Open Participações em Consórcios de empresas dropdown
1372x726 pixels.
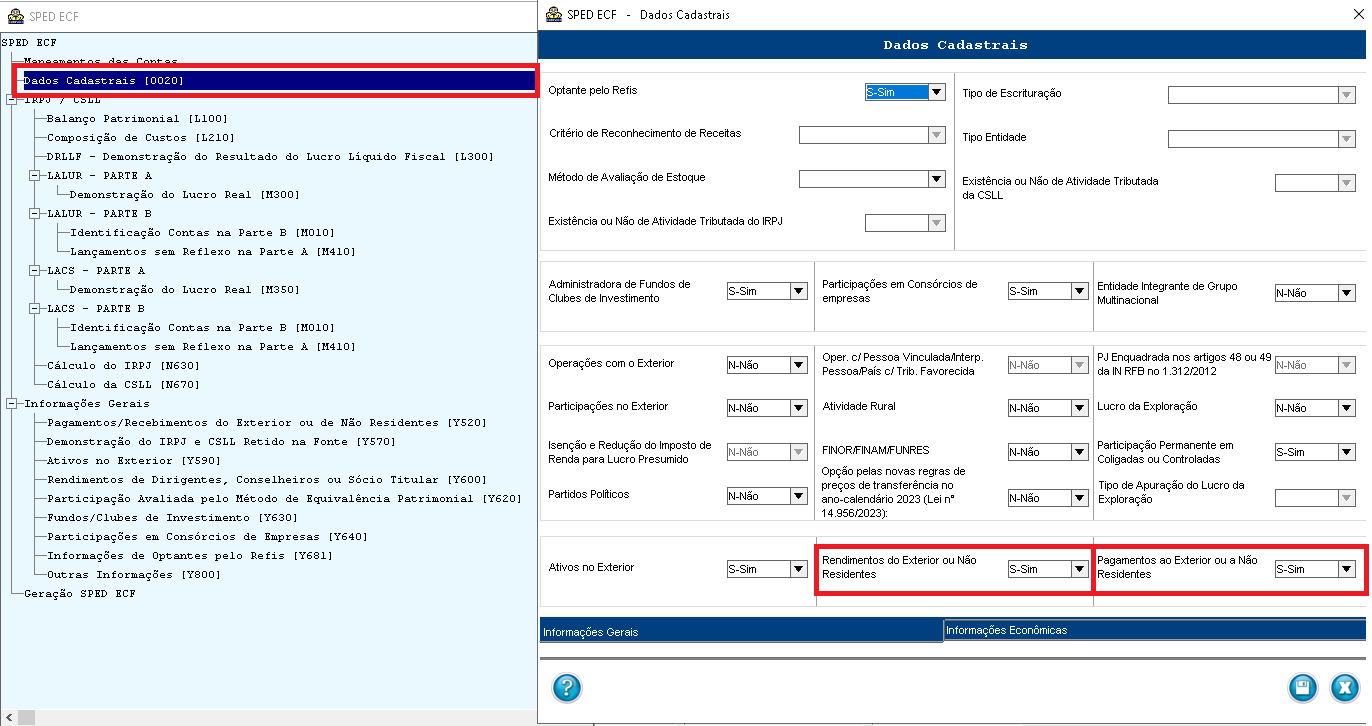pos(1080,292)
